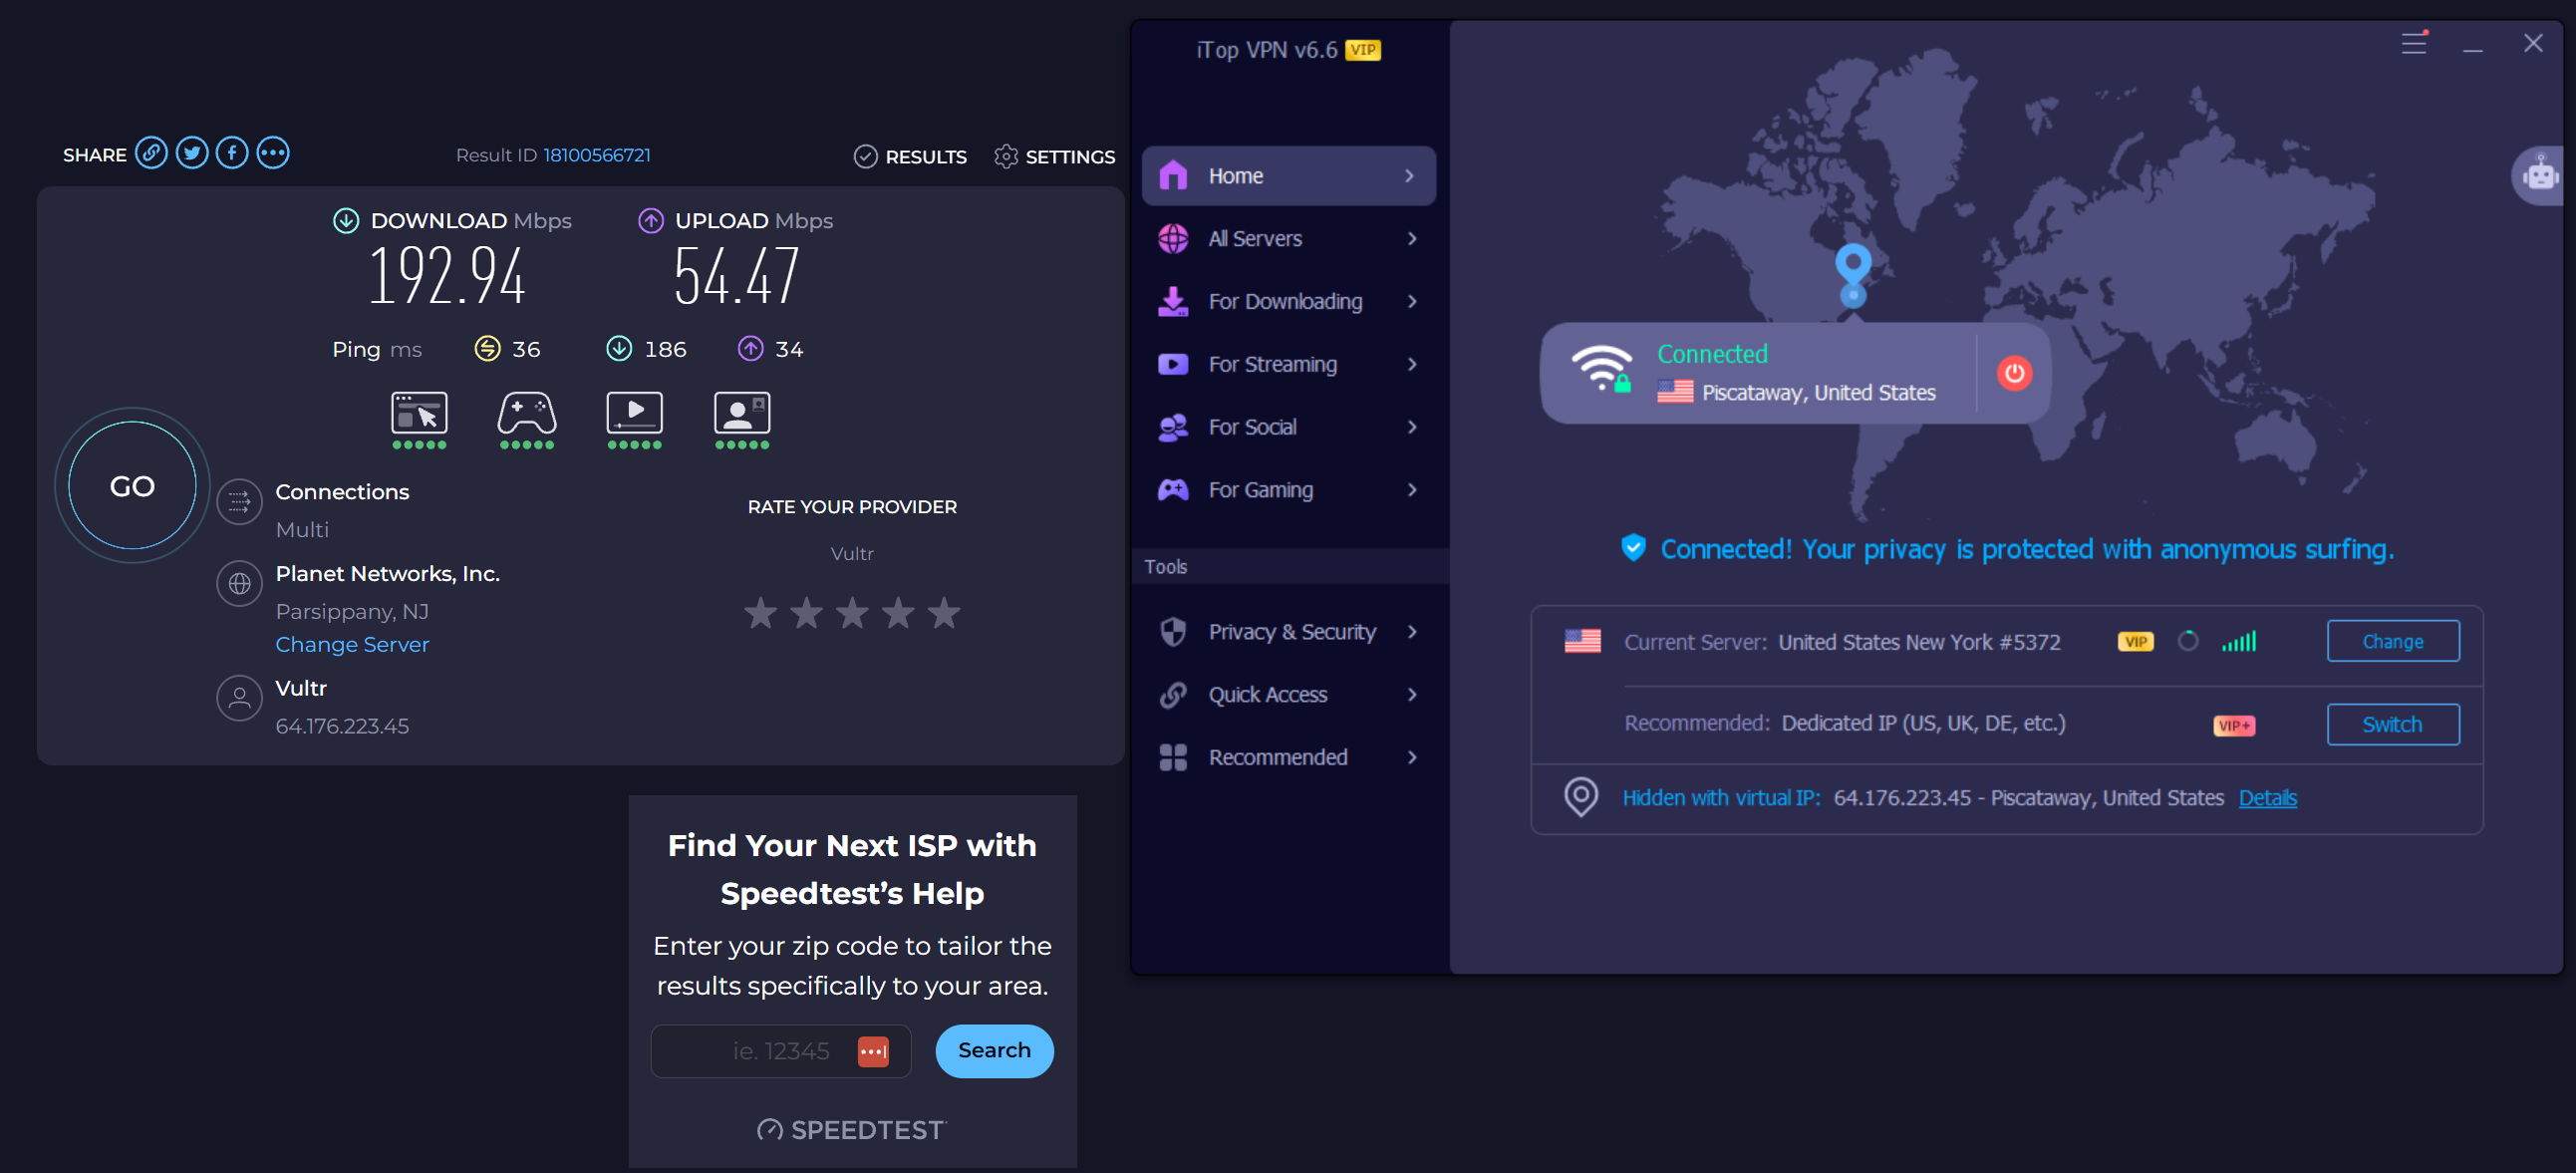Viewport: 2576px width, 1173px height.
Task: Open For Gaming servers
Action: 1288,491
